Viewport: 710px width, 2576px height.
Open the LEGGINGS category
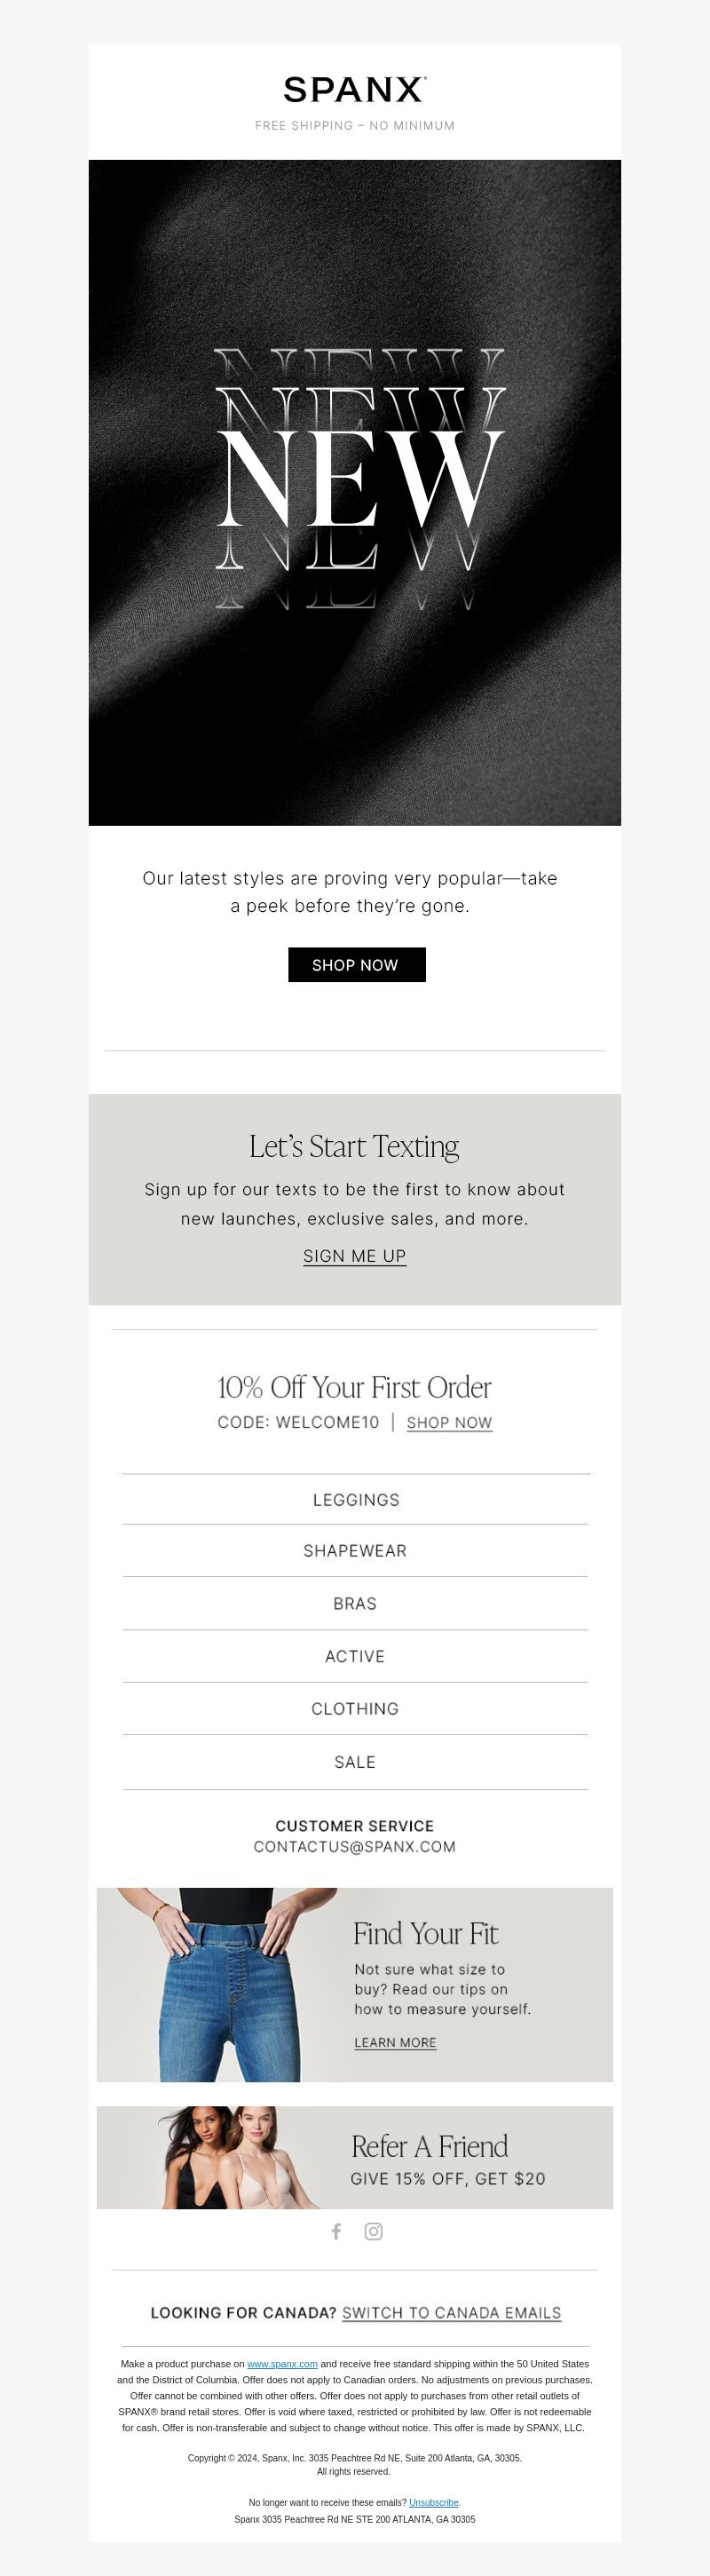(x=355, y=1499)
